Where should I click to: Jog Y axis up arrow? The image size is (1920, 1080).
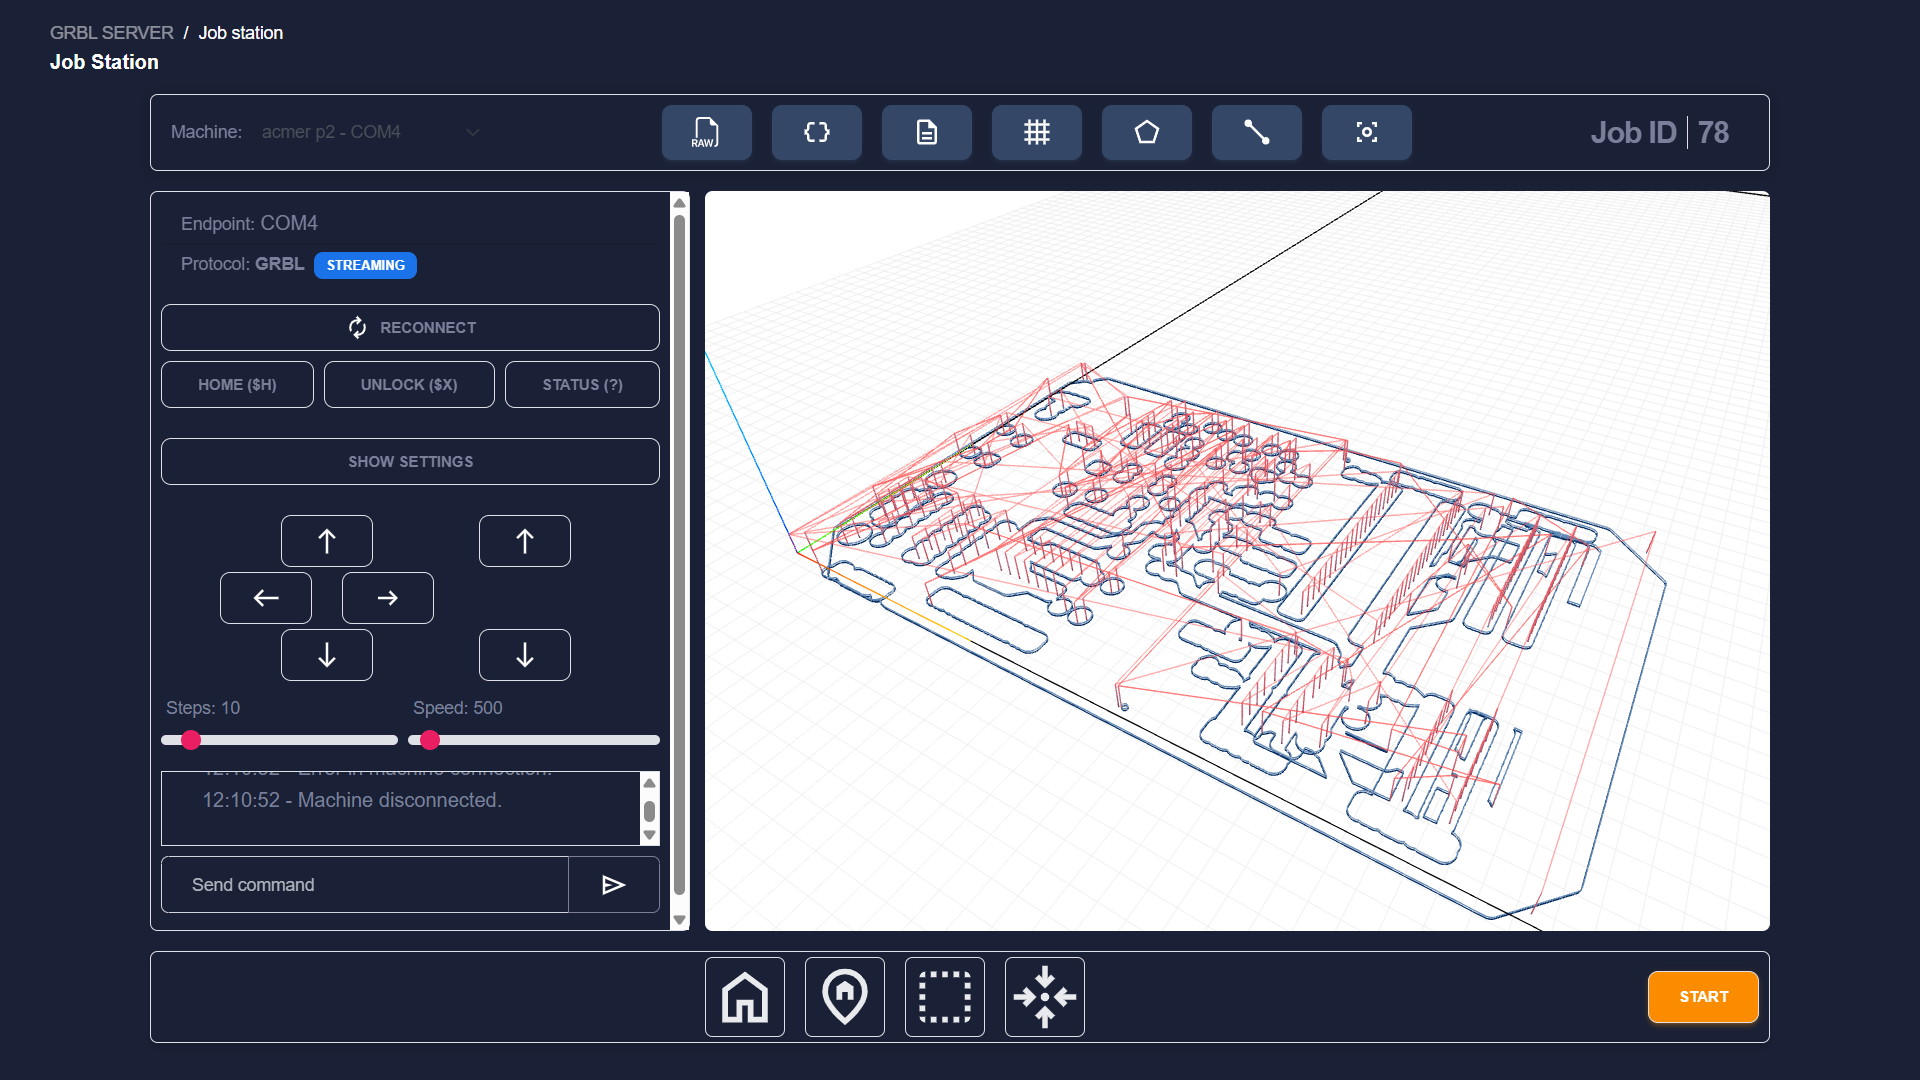pyautogui.click(x=327, y=541)
